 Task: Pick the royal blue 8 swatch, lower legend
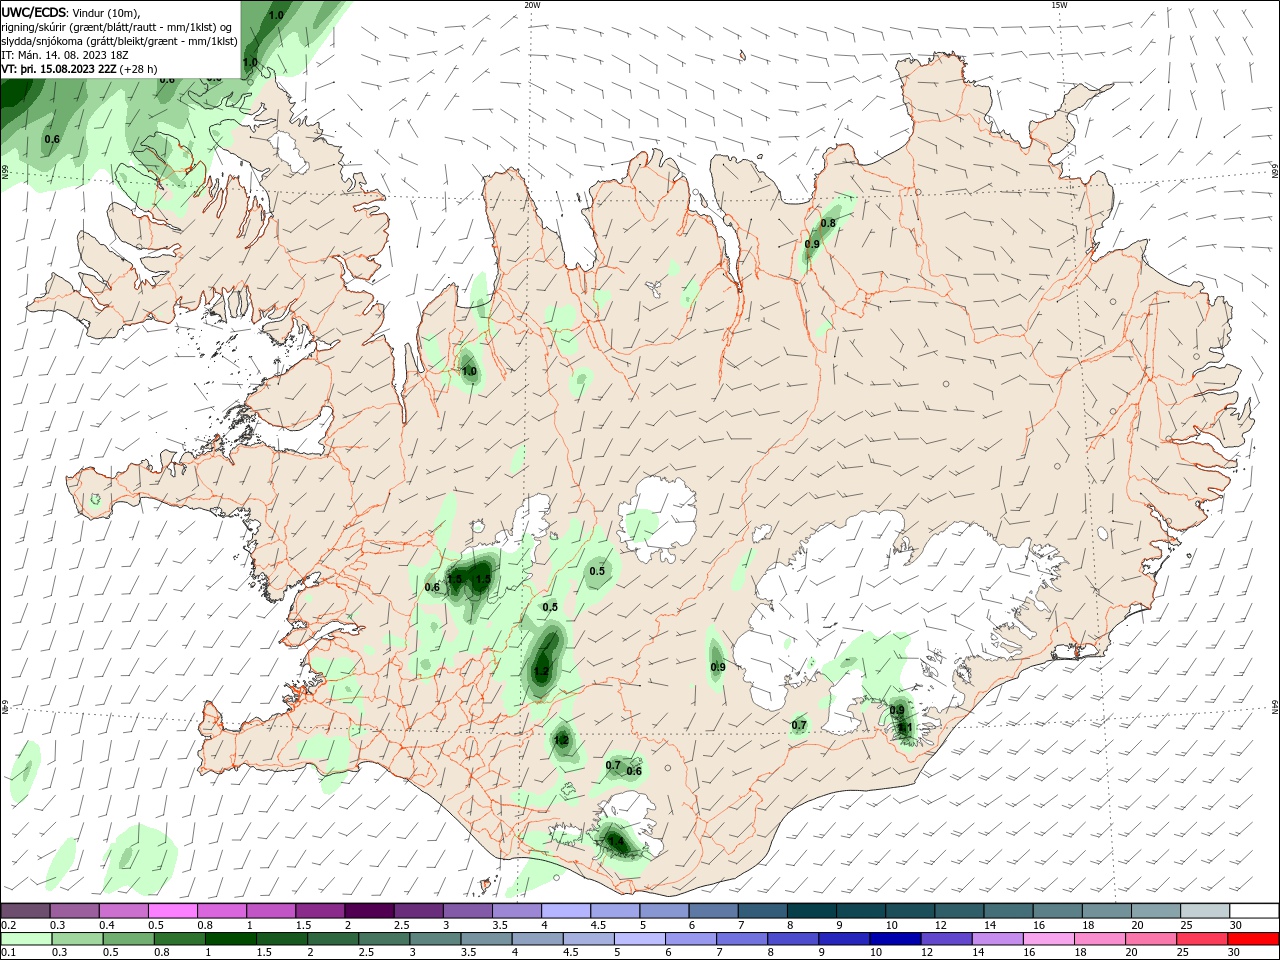[793, 939]
